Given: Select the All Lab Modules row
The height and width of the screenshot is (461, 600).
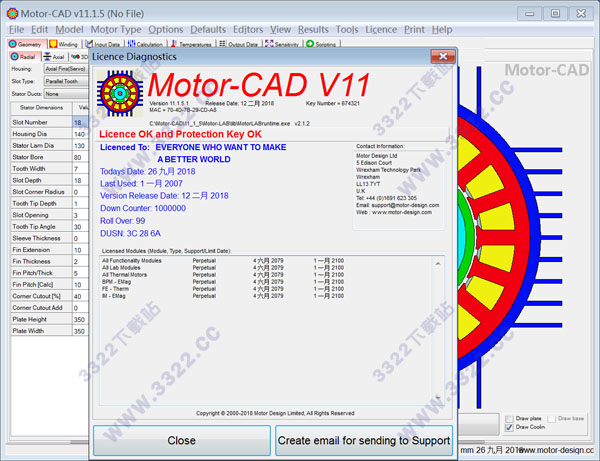Looking at the screenshot, I should 223,268.
